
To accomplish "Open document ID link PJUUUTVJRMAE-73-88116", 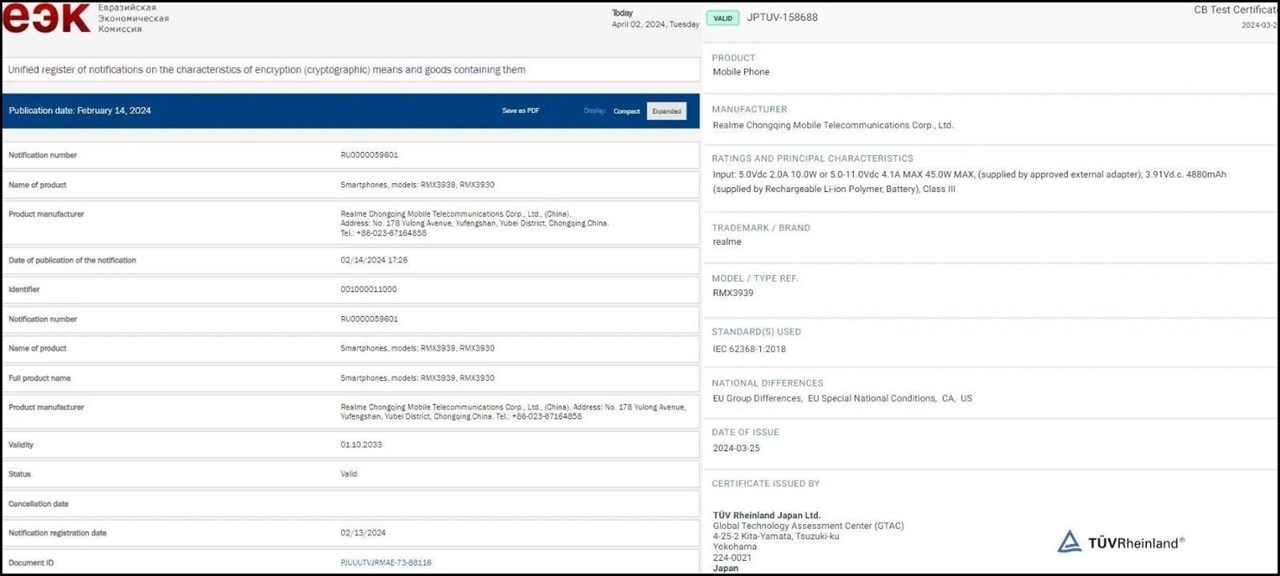I will tap(386, 563).
